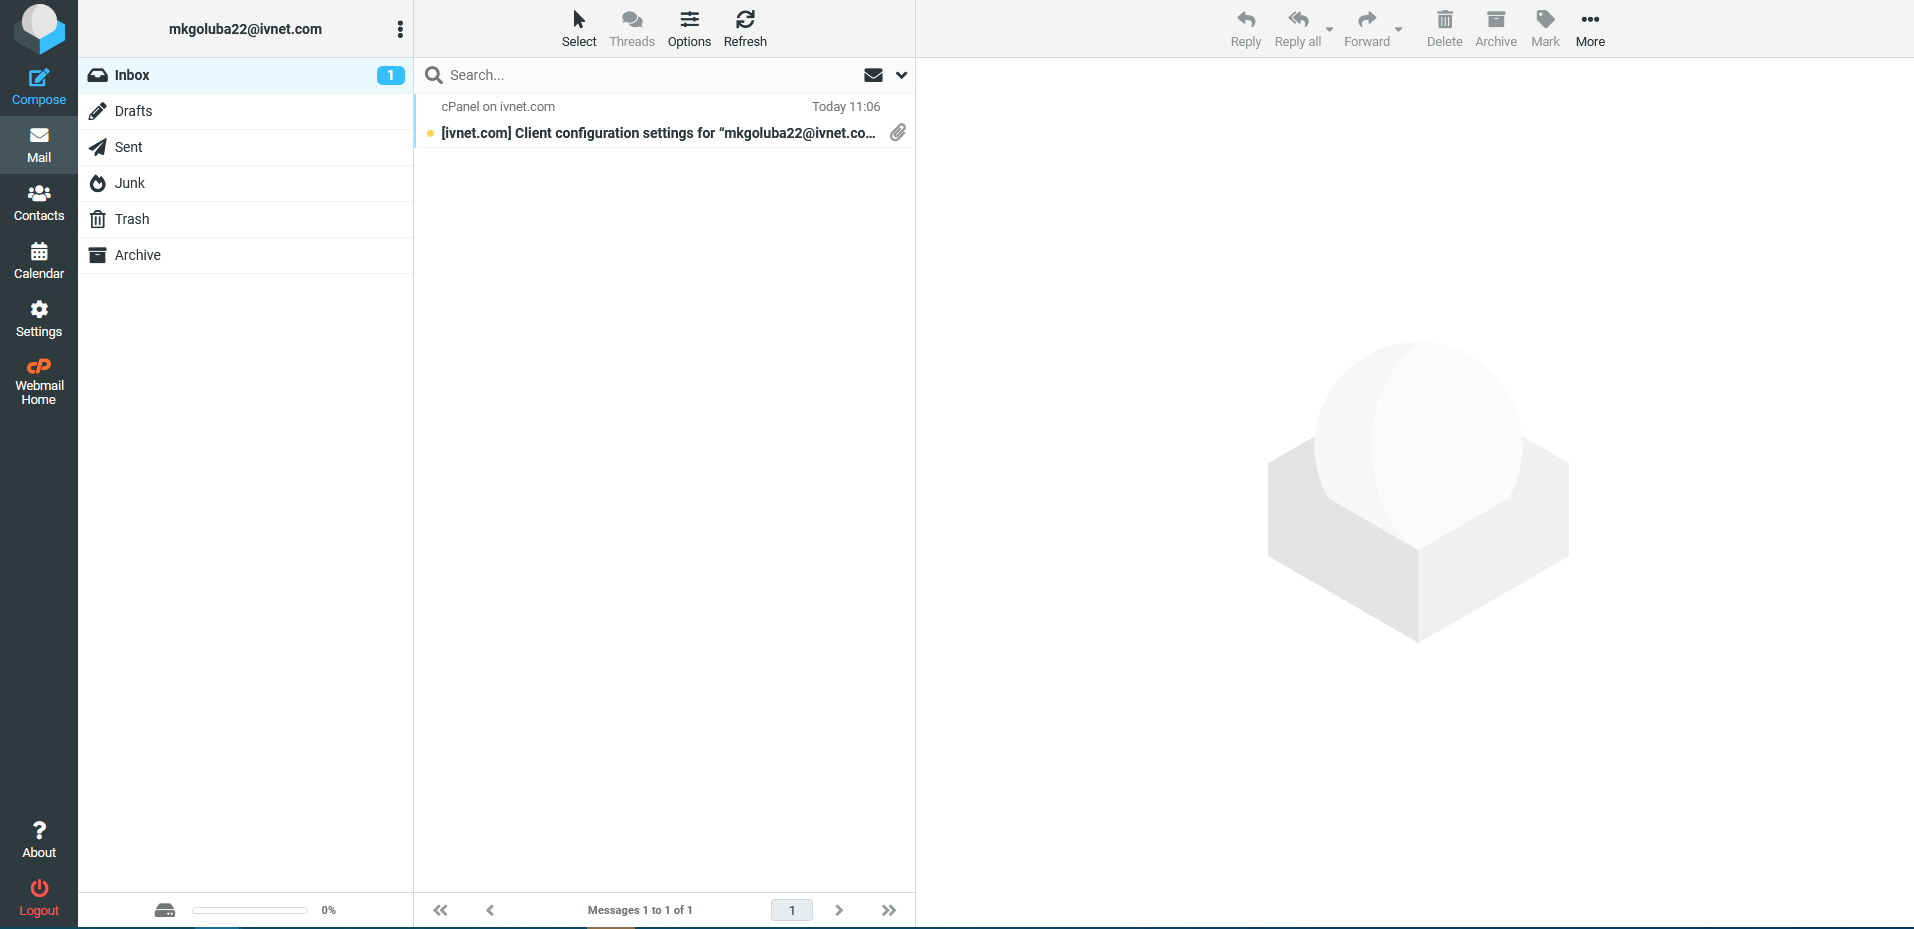This screenshot has width=1914, height=929.
Task: Click the disk quota usage bar
Action: coord(250,910)
